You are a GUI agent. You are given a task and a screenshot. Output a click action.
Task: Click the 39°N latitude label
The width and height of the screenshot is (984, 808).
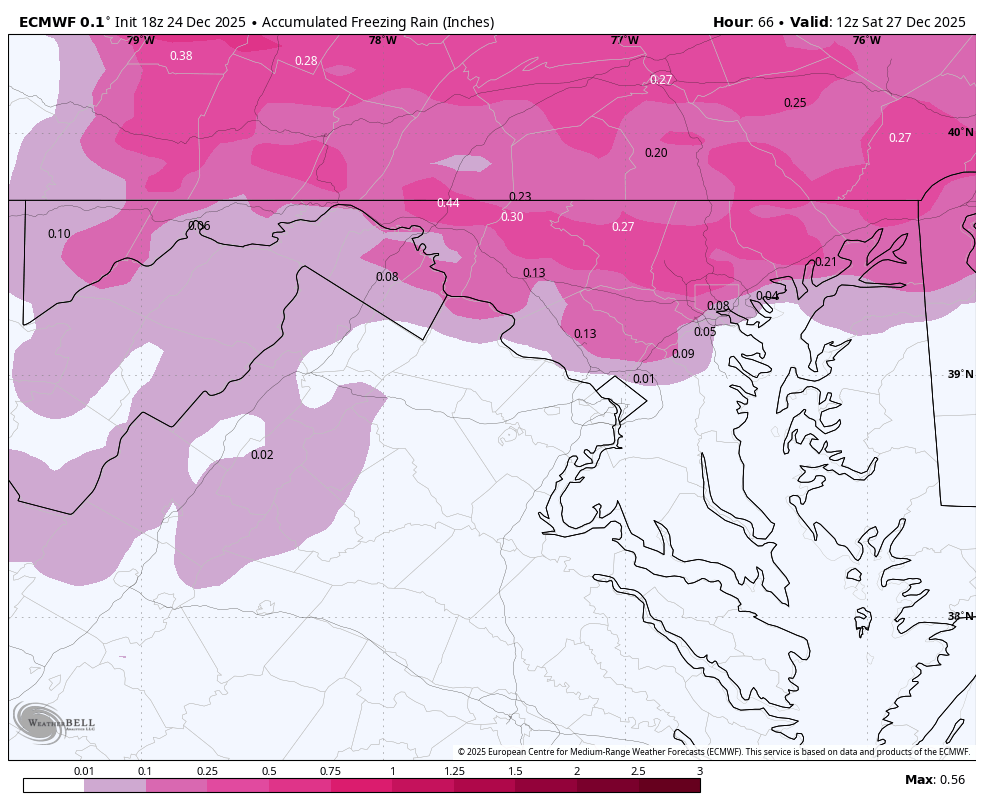pyautogui.click(x=960, y=374)
